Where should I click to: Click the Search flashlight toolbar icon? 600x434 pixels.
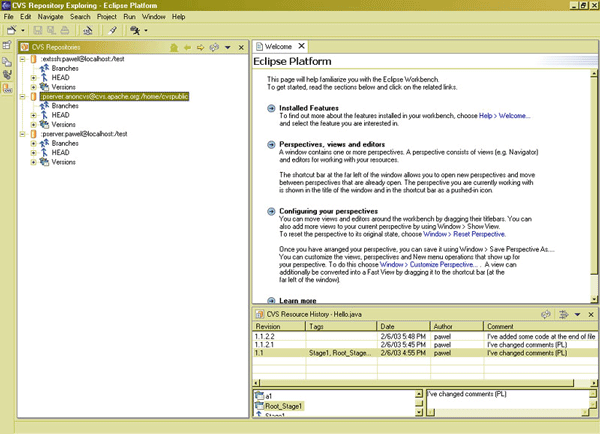tap(112, 30)
